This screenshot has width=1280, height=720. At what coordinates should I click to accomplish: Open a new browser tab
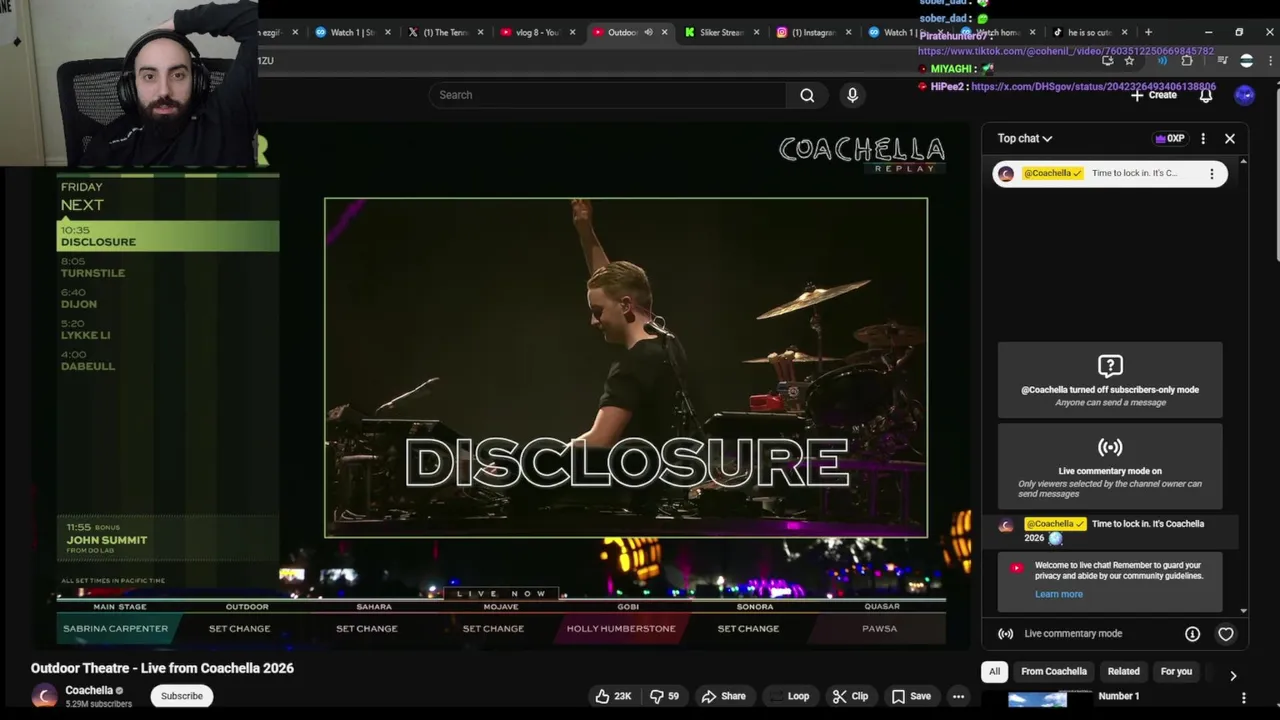(x=1148, y=32)
